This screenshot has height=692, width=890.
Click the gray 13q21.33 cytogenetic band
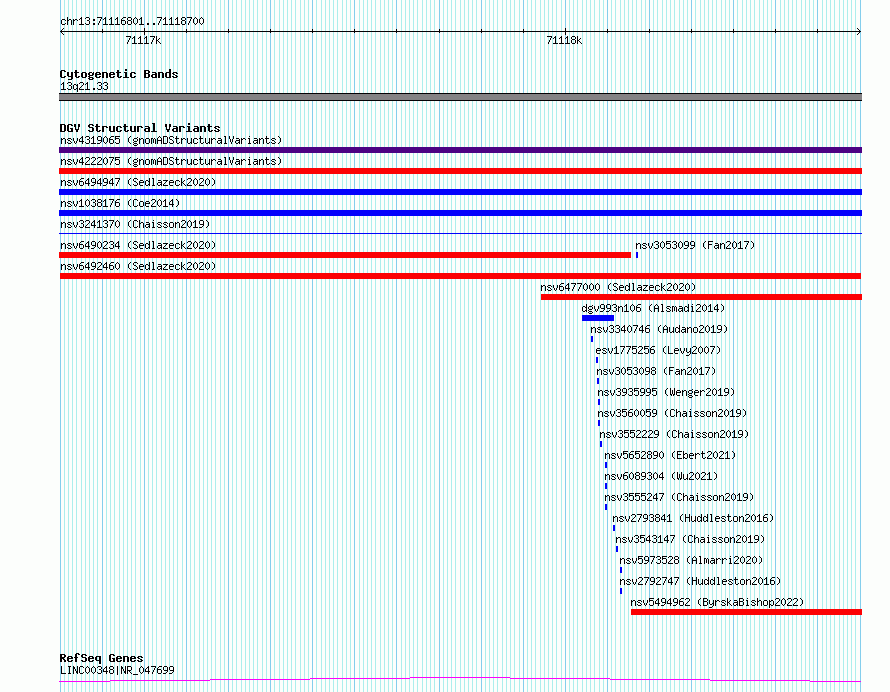tap(460, 97)
